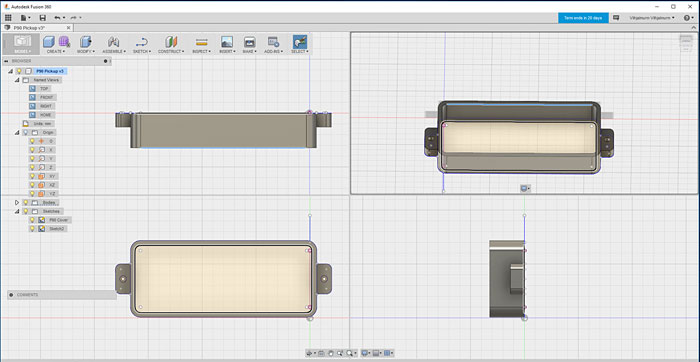Toggle visibility of the Z axis
700x362 pixels.
pos(32,167)
